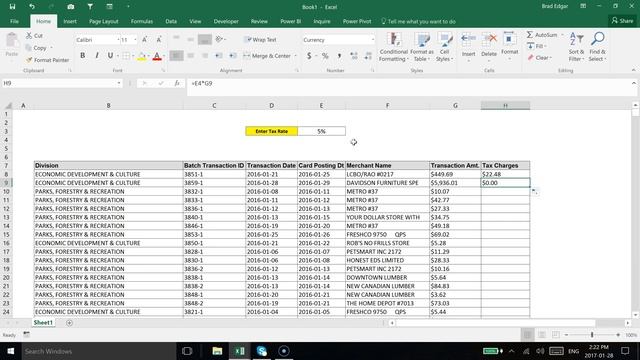Click the Name Box showing H9
The height and width of the screenshot is (360, 640).
point(62,83)
